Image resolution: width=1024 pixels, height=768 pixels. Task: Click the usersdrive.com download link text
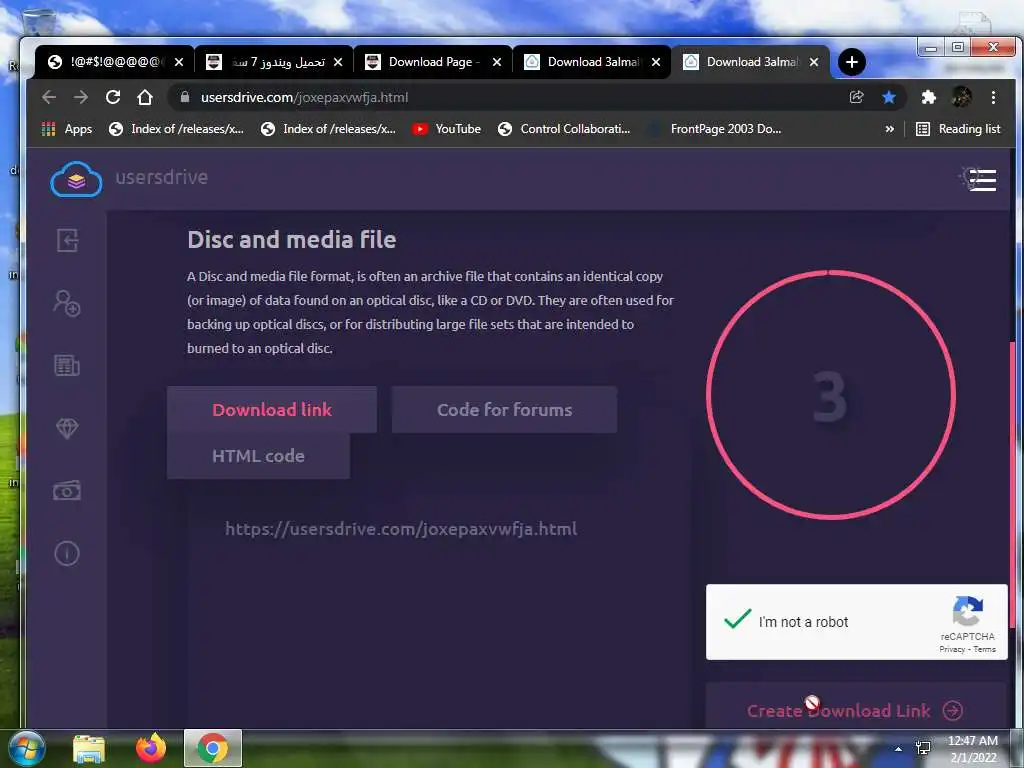tap(401, 529)
